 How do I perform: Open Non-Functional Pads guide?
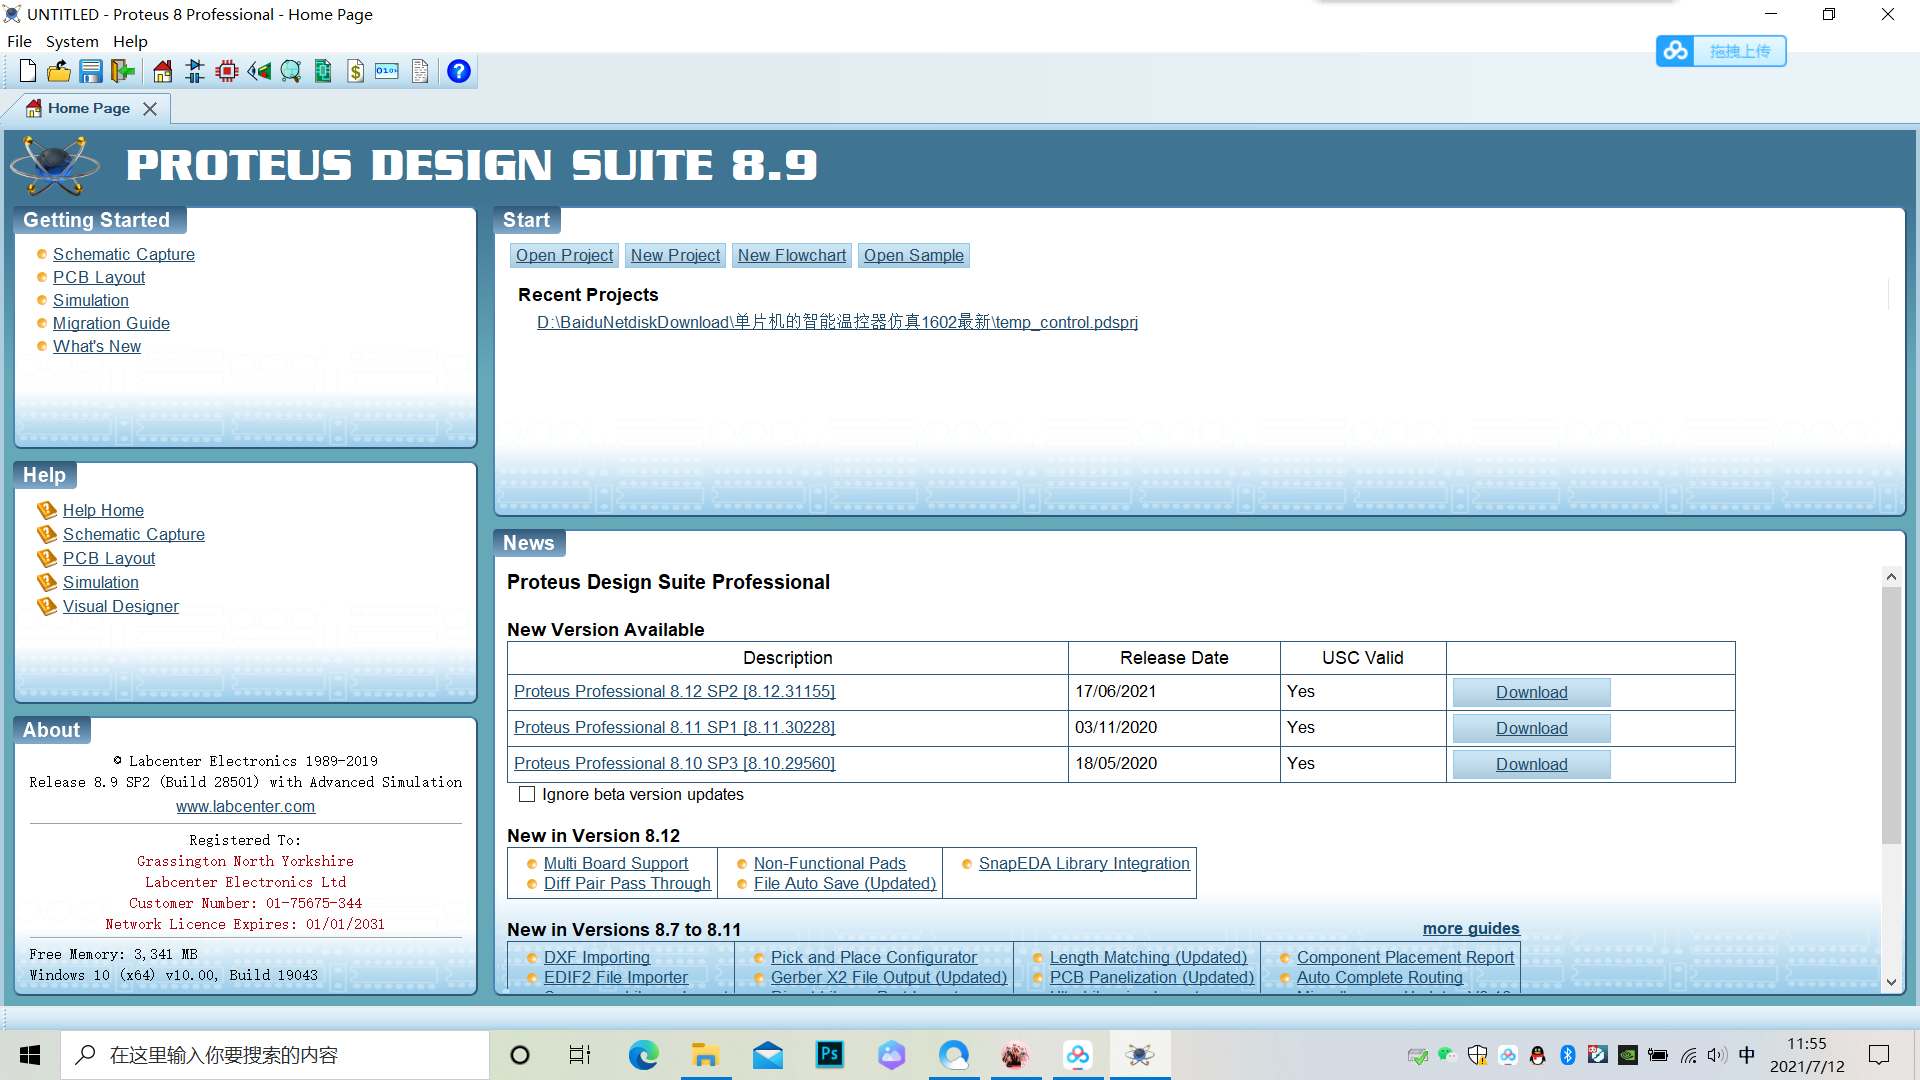point(829,863)
